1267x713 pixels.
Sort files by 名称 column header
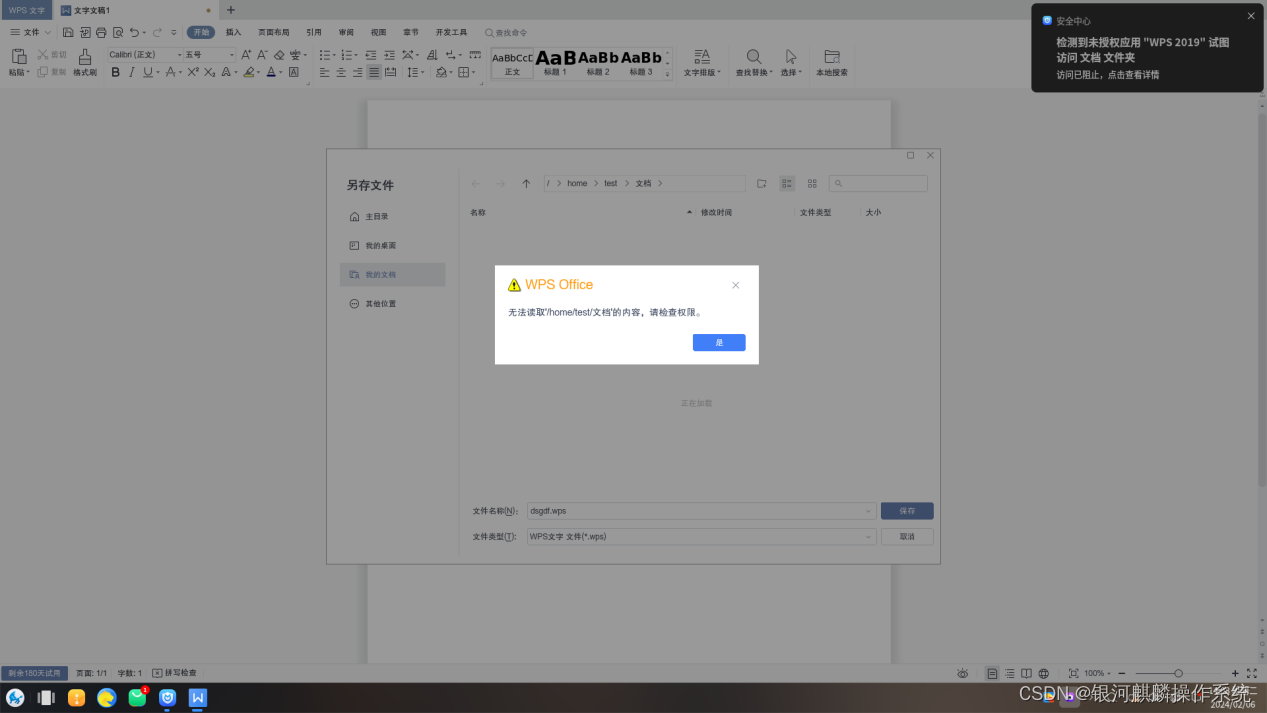478,213
